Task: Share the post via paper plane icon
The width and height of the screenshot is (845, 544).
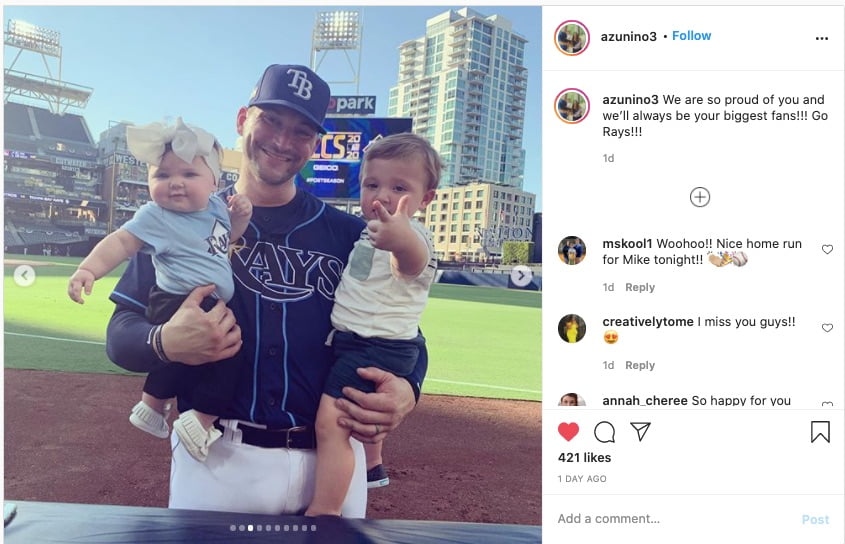Action: tap(640, 431)
